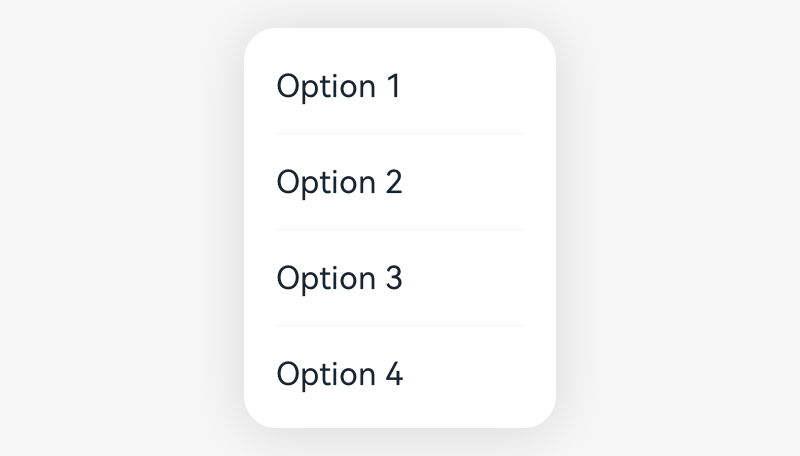
Task: Click the digit "2" in Option 2
Action: click(393, 182)
